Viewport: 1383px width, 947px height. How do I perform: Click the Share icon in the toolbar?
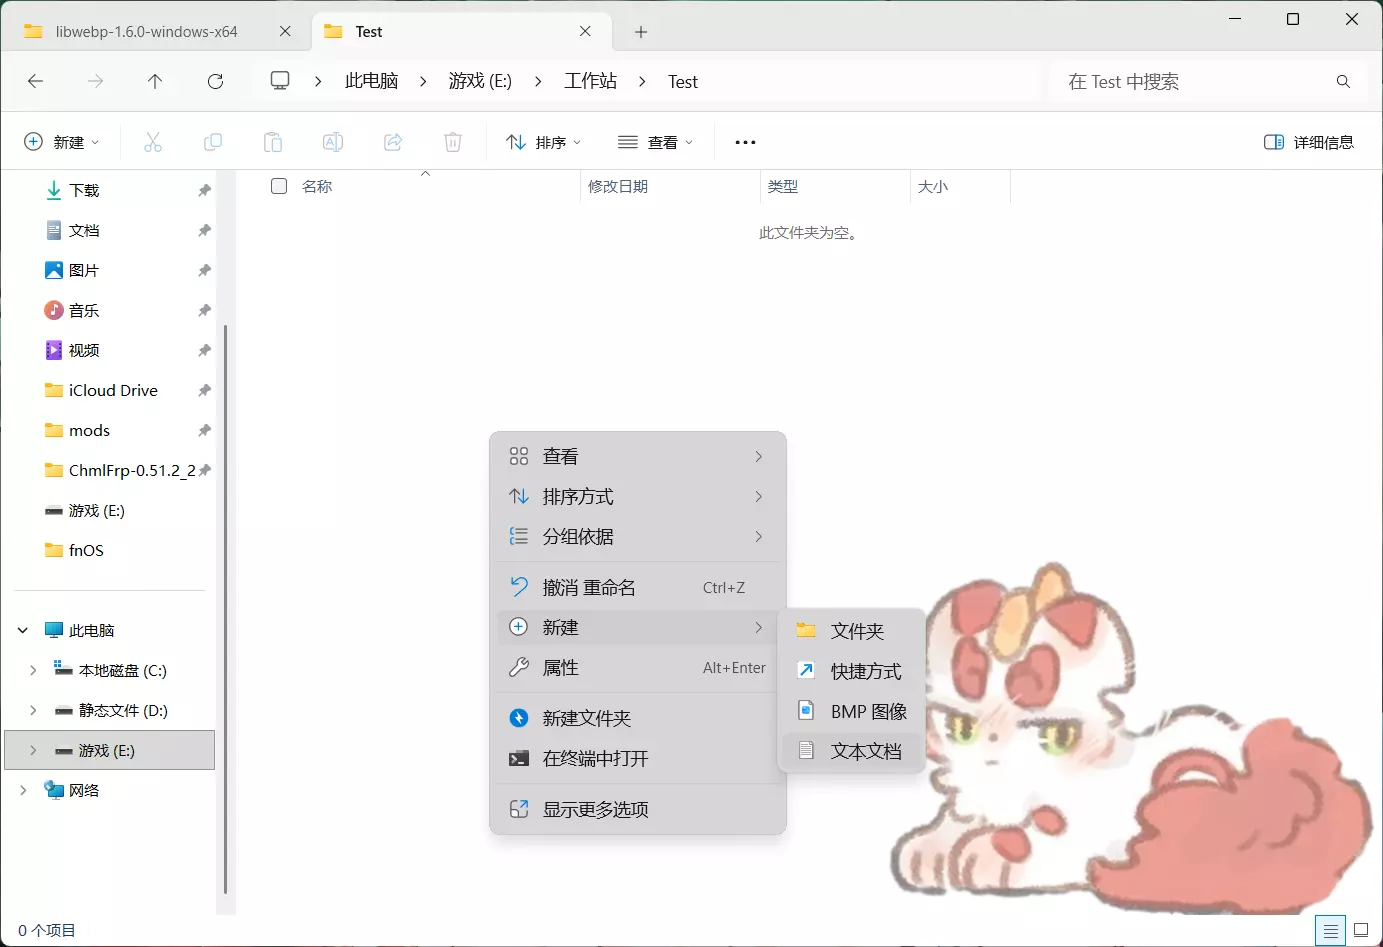click(x=392, y=142)
